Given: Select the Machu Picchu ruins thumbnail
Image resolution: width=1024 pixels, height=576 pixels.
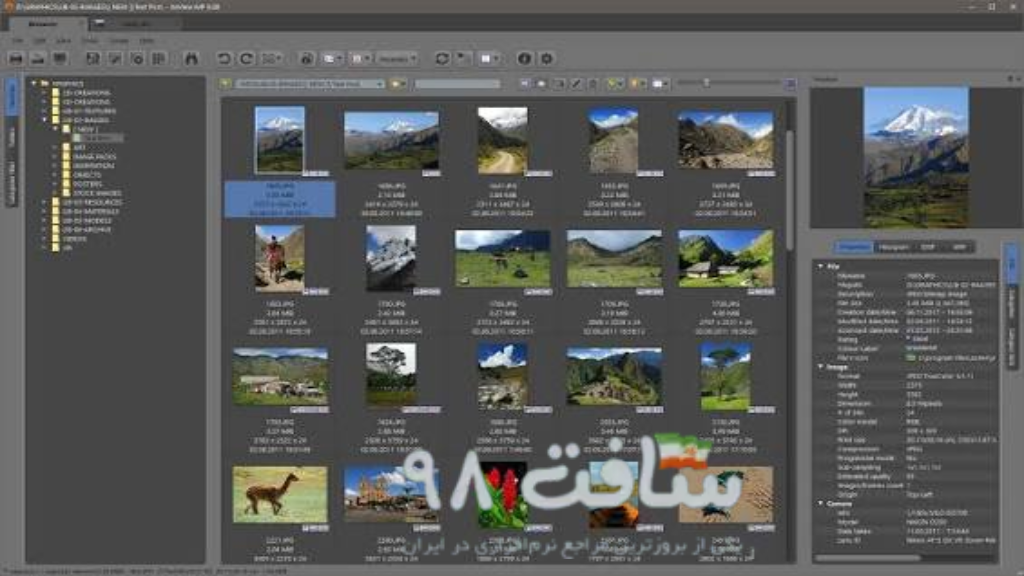Looking at the screenshot, I should point(614,377).
